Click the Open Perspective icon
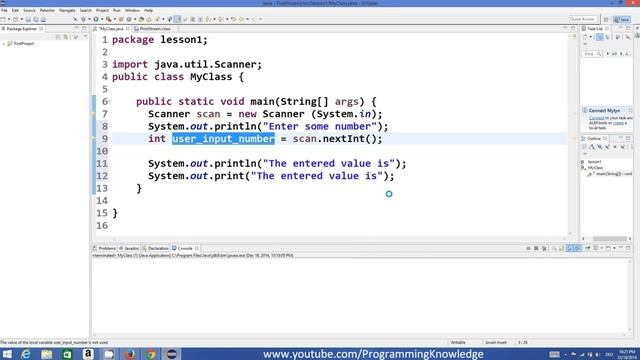This screenshot has width=640, height=360. pos(606,19)
